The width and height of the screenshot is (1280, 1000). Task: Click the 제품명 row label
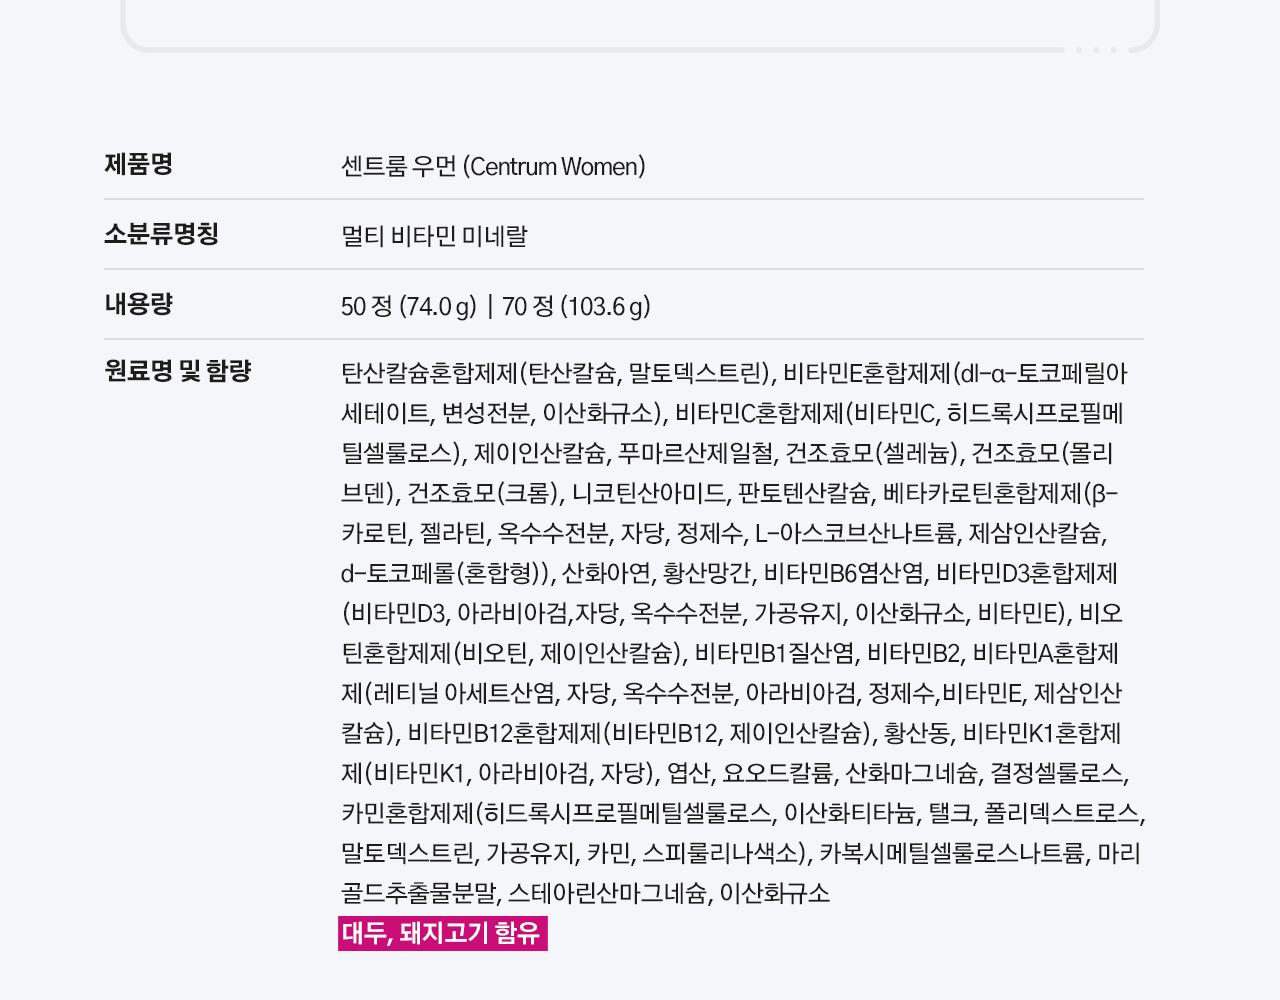pyautogui.click(x=139, y=164)
